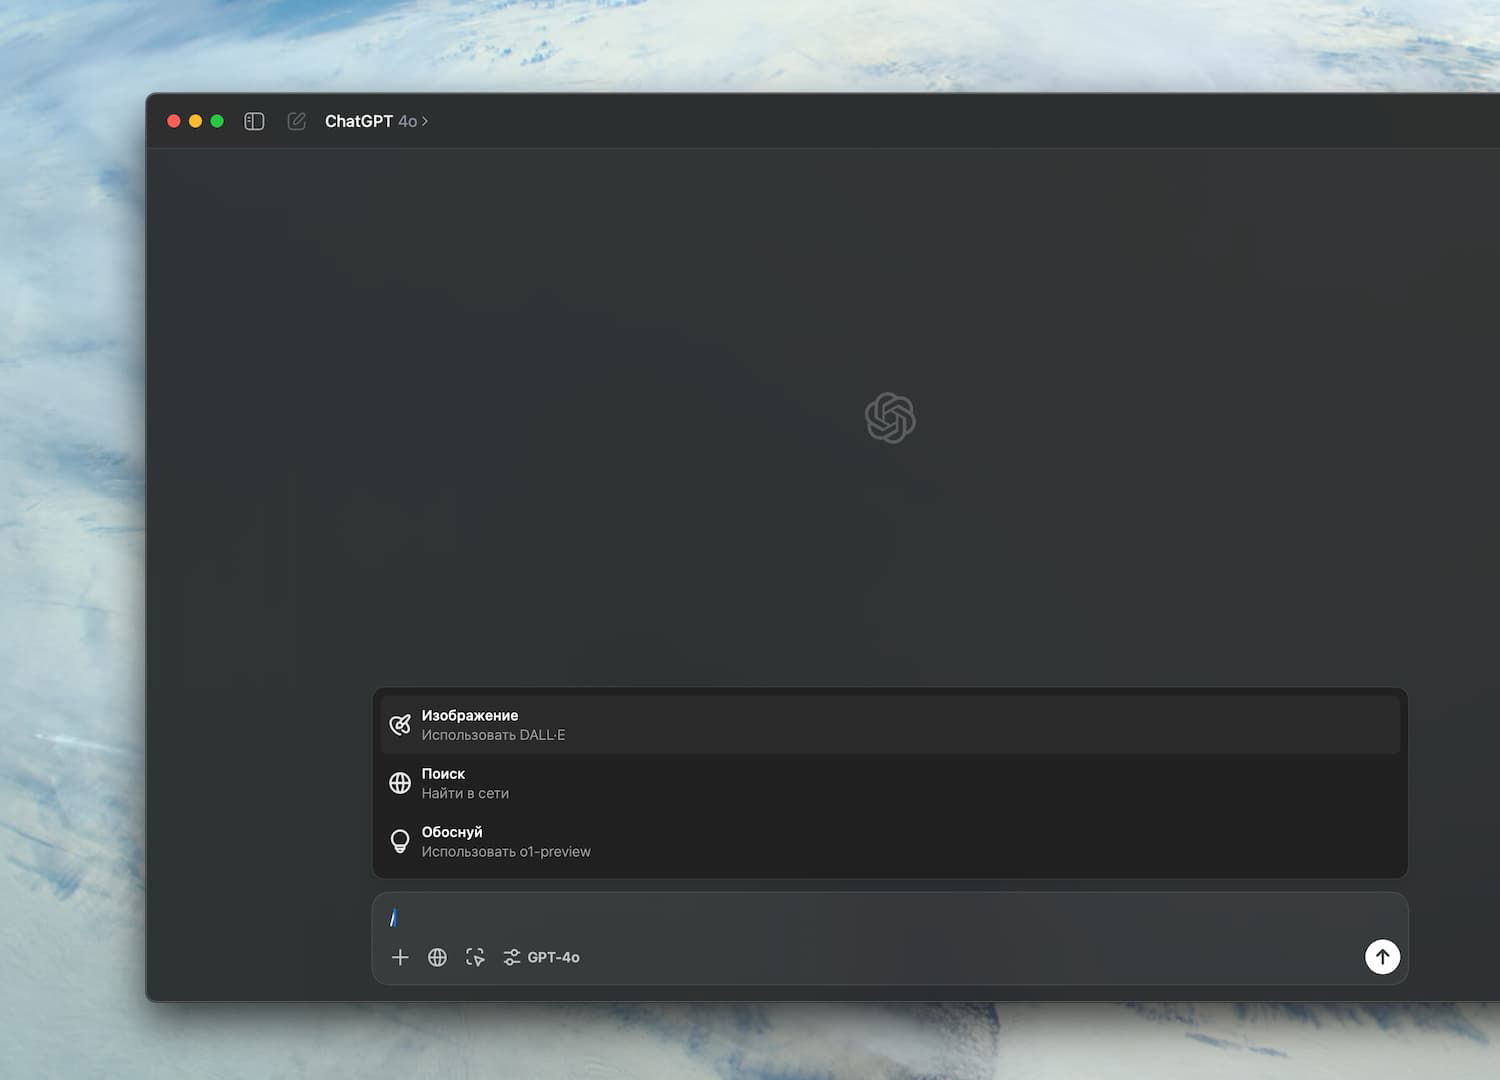Screen dimensions: 1500x1080
Task: Select the Поиск web search command
Action: (890, 783)
